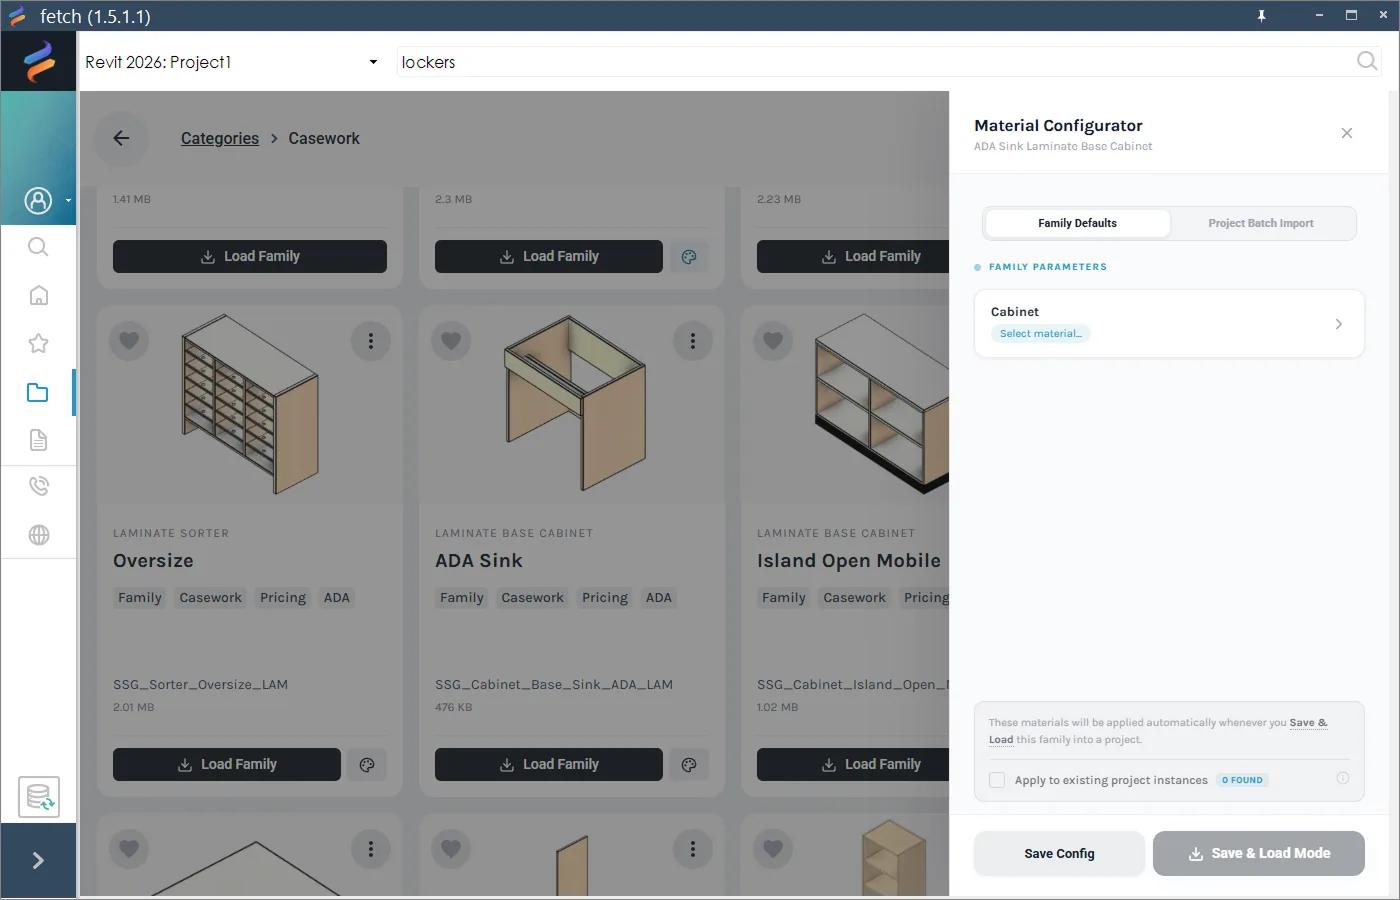Favorite the ADA Sink base cabinet
This screenshot has width=1400, height=900.
coord(451,341)
